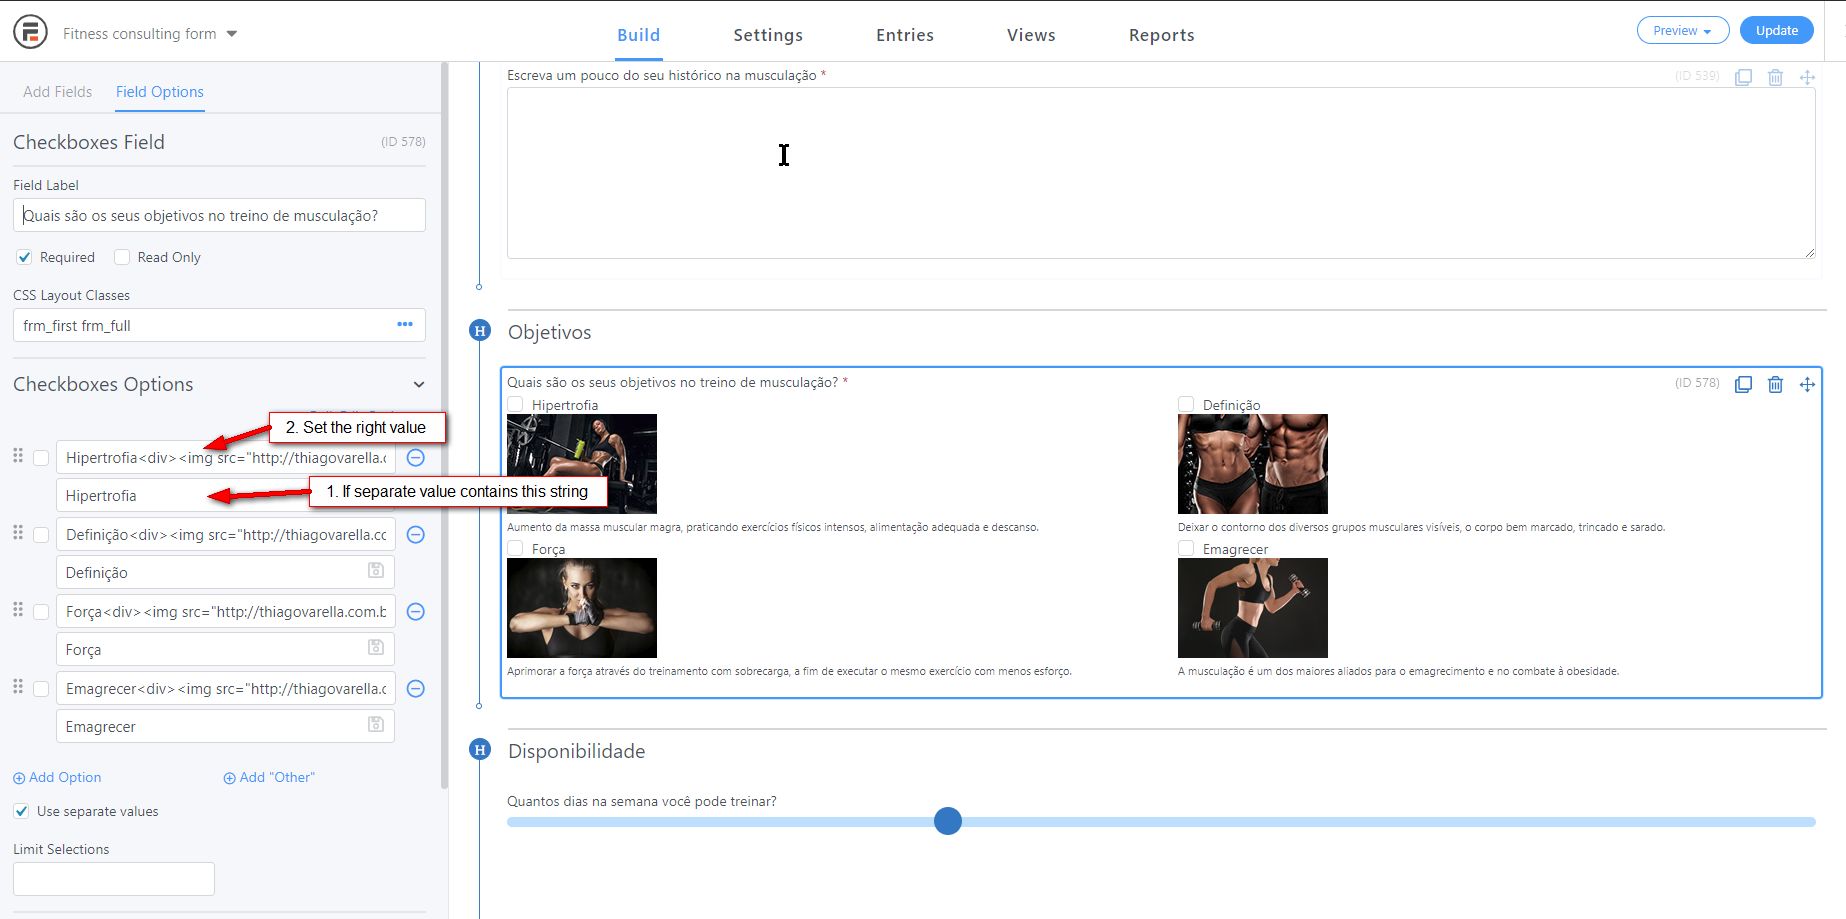Click the plus icon next to Add "Other"
Screen dimensions: 1846x919
click(x=229, y=778)
